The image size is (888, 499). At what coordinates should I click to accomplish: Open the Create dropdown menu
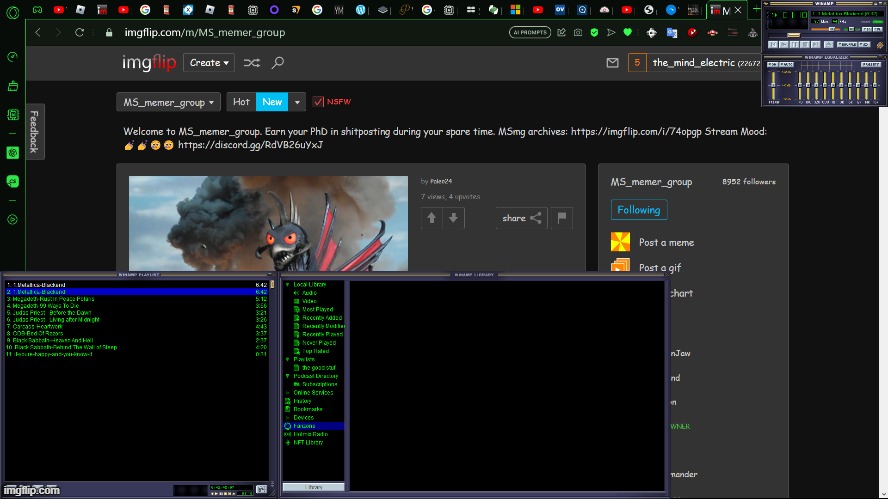click(209, 63)
